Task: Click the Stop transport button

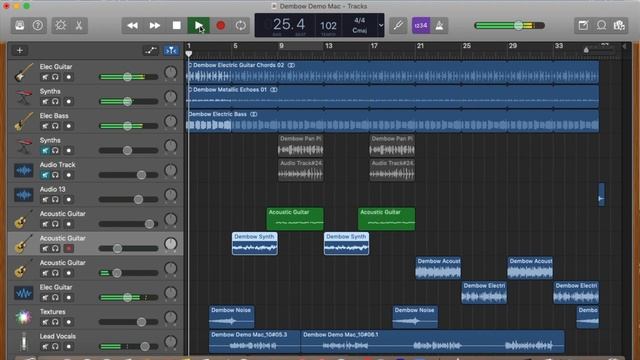Action: 177,25
